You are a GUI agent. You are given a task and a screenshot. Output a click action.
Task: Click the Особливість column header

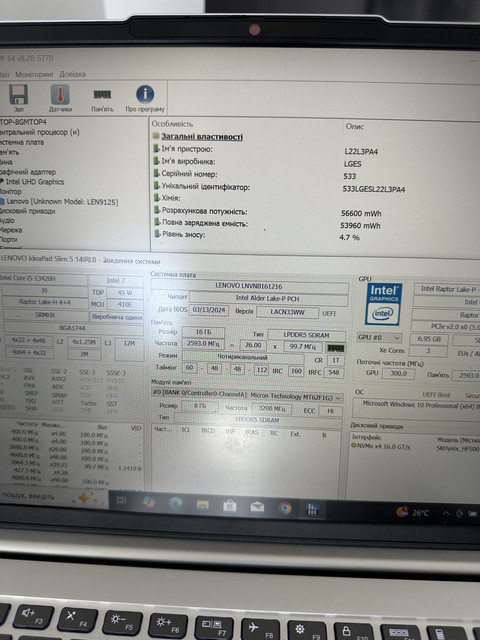[x=172, y=124]
